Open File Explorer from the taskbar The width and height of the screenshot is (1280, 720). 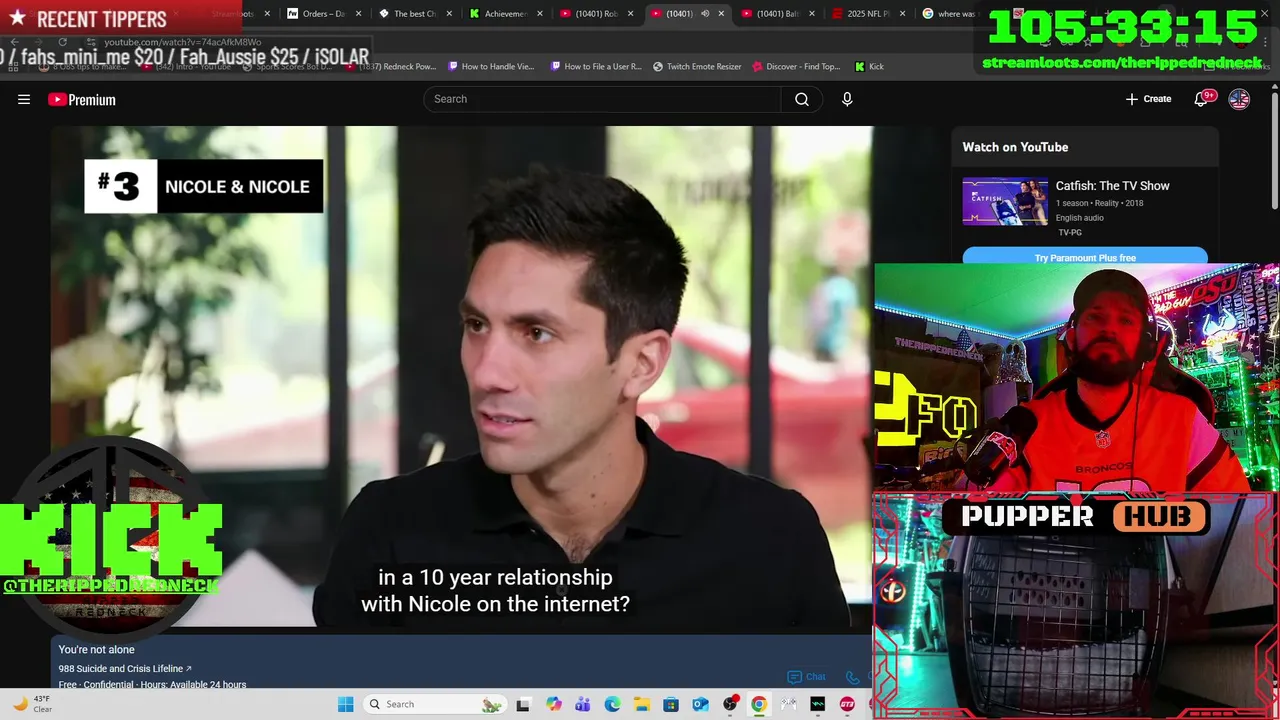click(x=642, y=704)
